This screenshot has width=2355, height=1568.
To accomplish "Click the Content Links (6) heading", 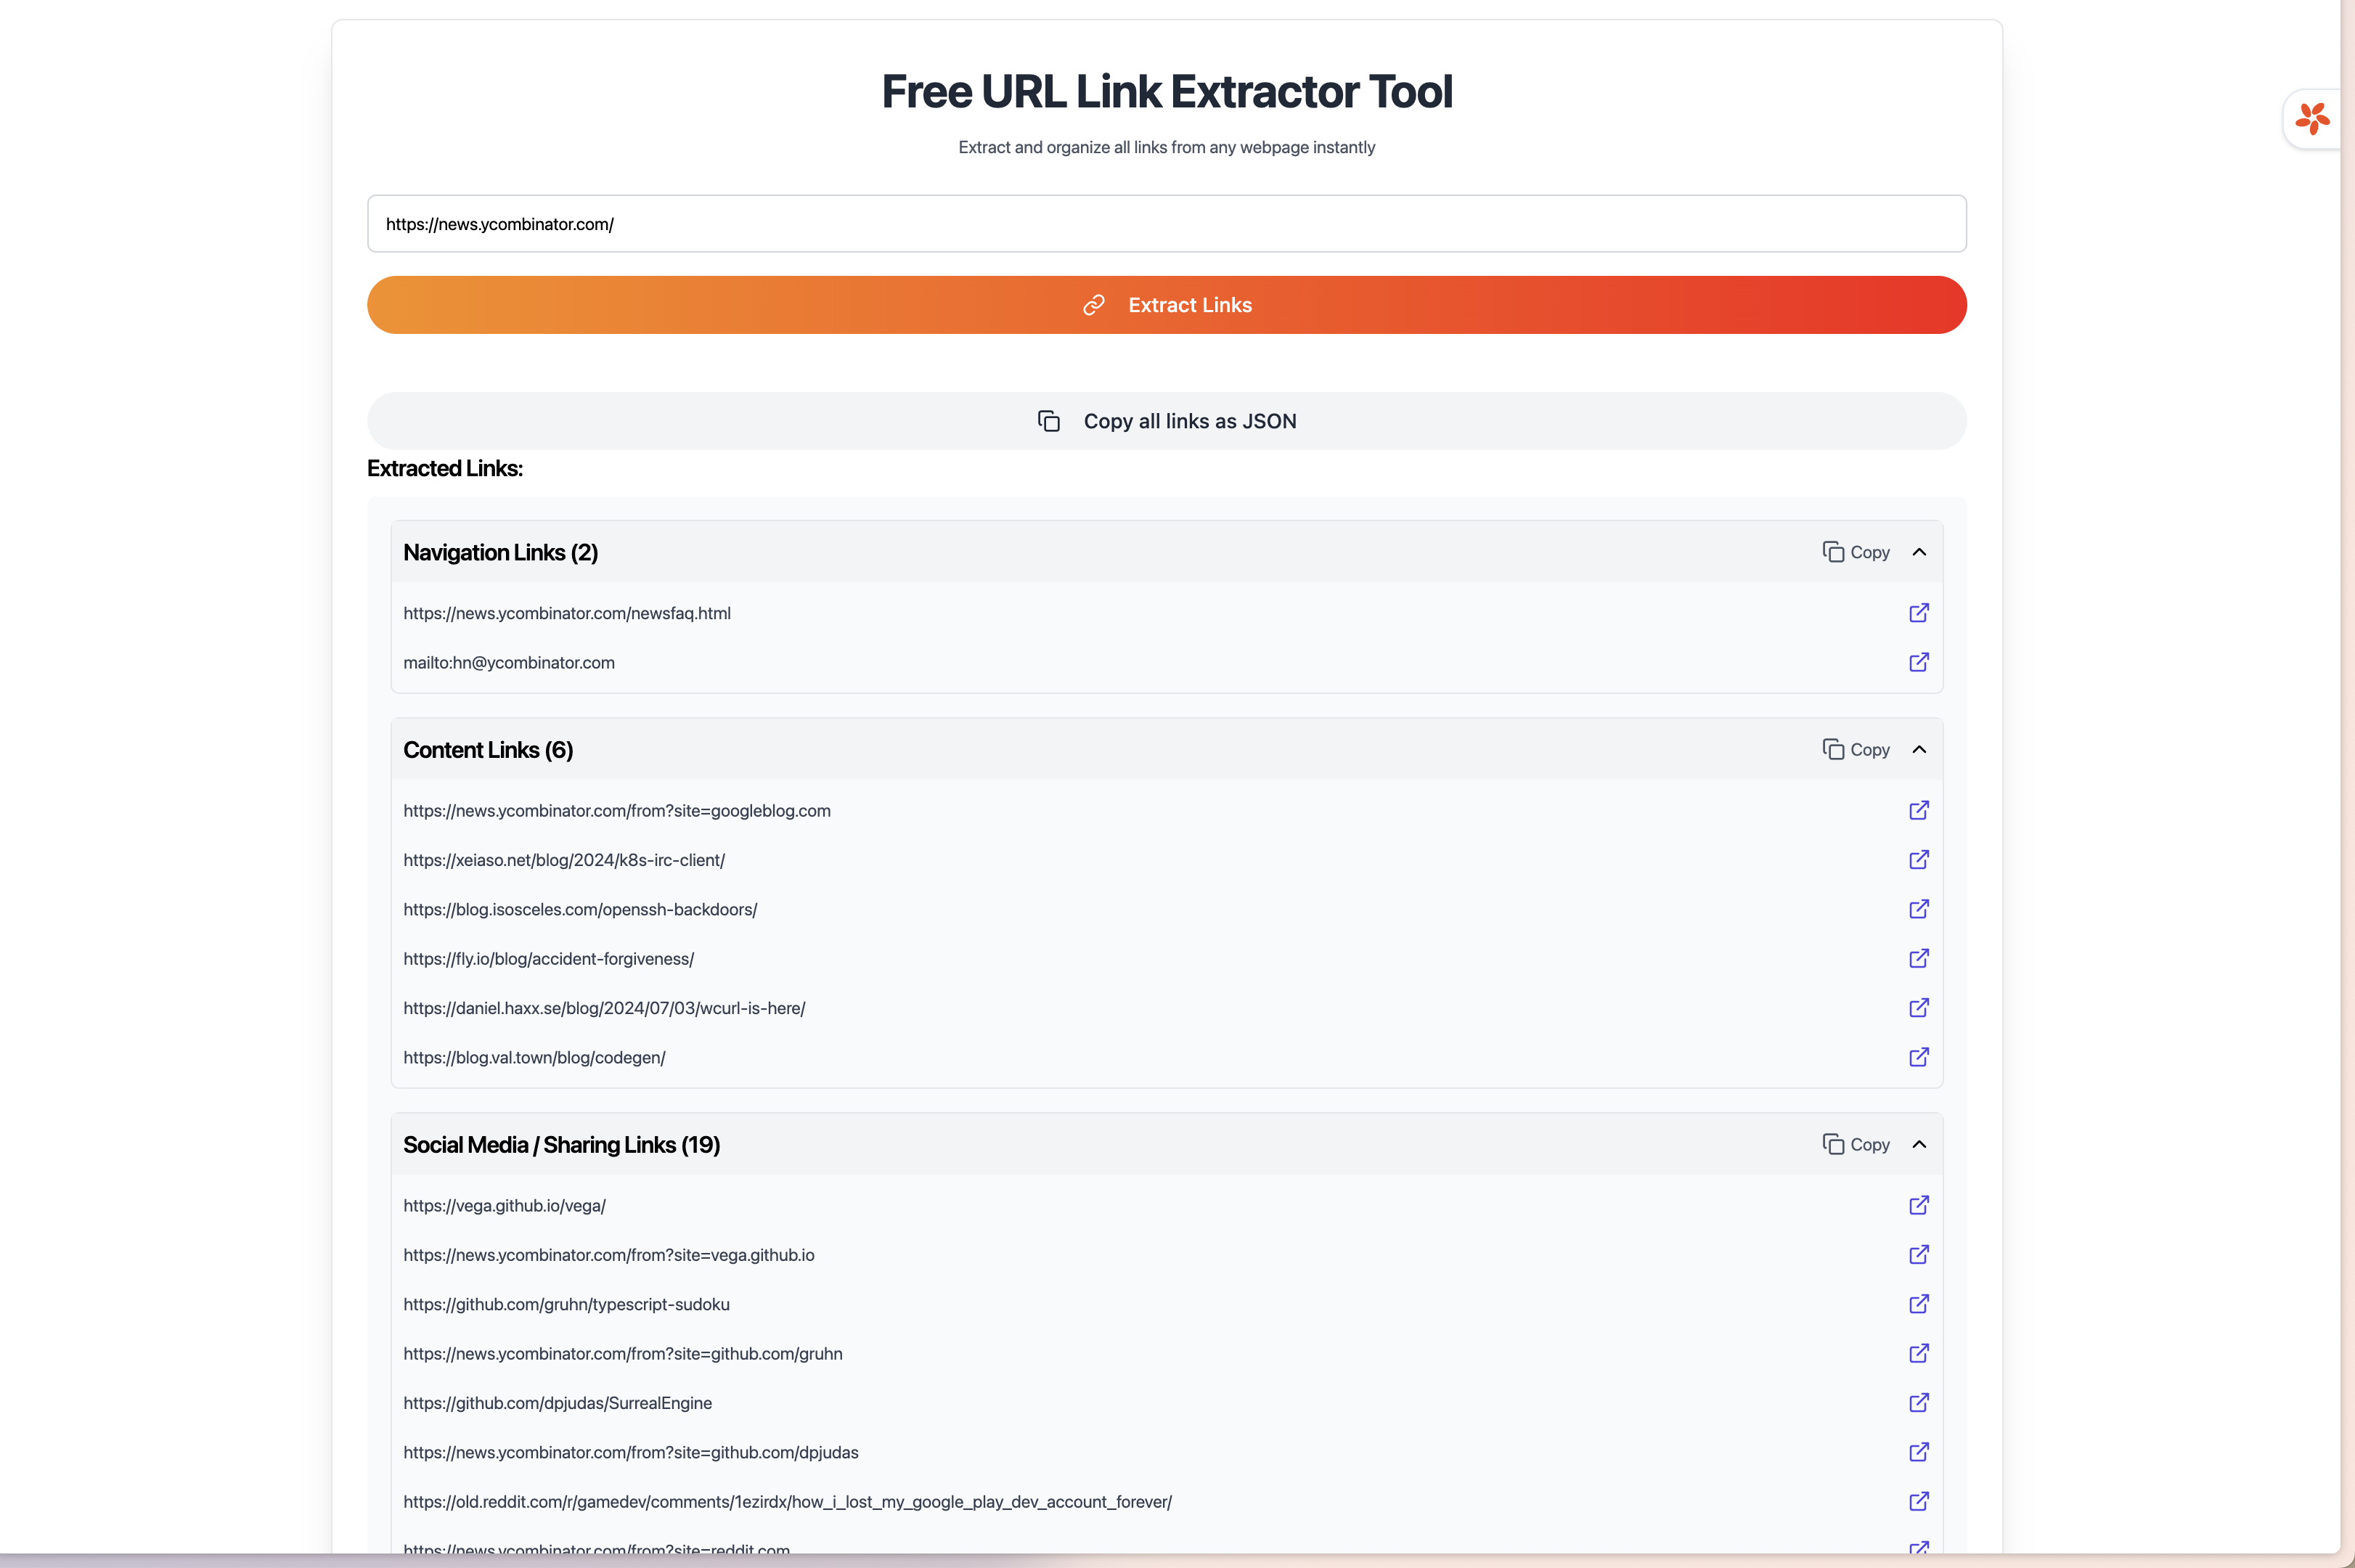I will click(x=488, y=749).
